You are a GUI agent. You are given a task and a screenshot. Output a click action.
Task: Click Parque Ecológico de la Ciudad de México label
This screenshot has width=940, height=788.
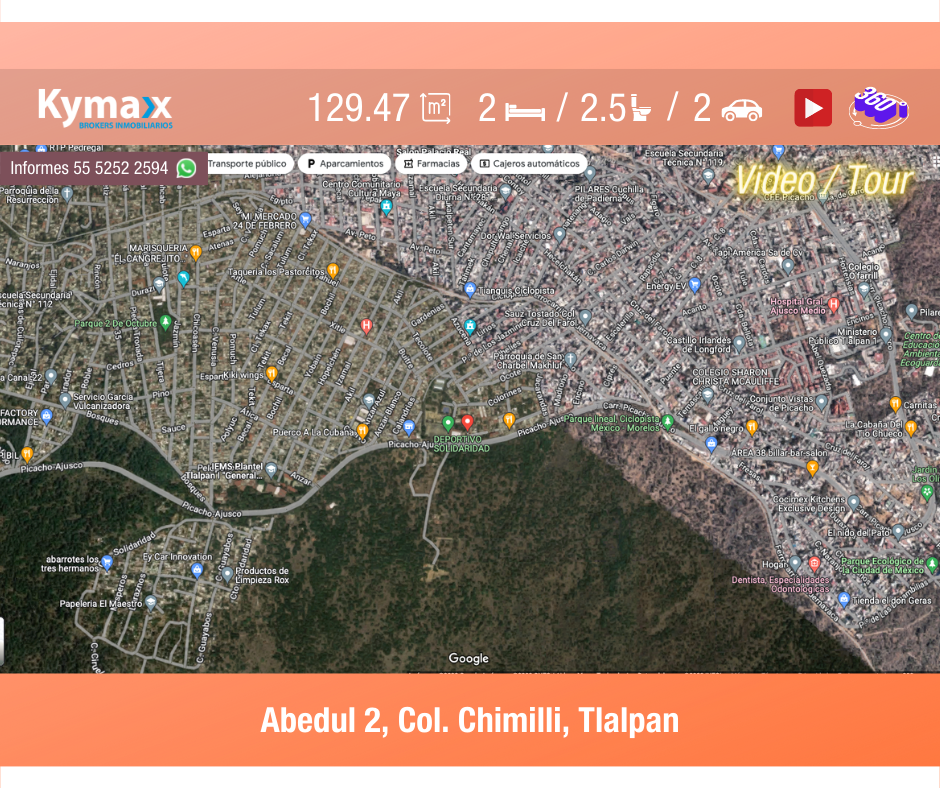[x=882, y=566]
